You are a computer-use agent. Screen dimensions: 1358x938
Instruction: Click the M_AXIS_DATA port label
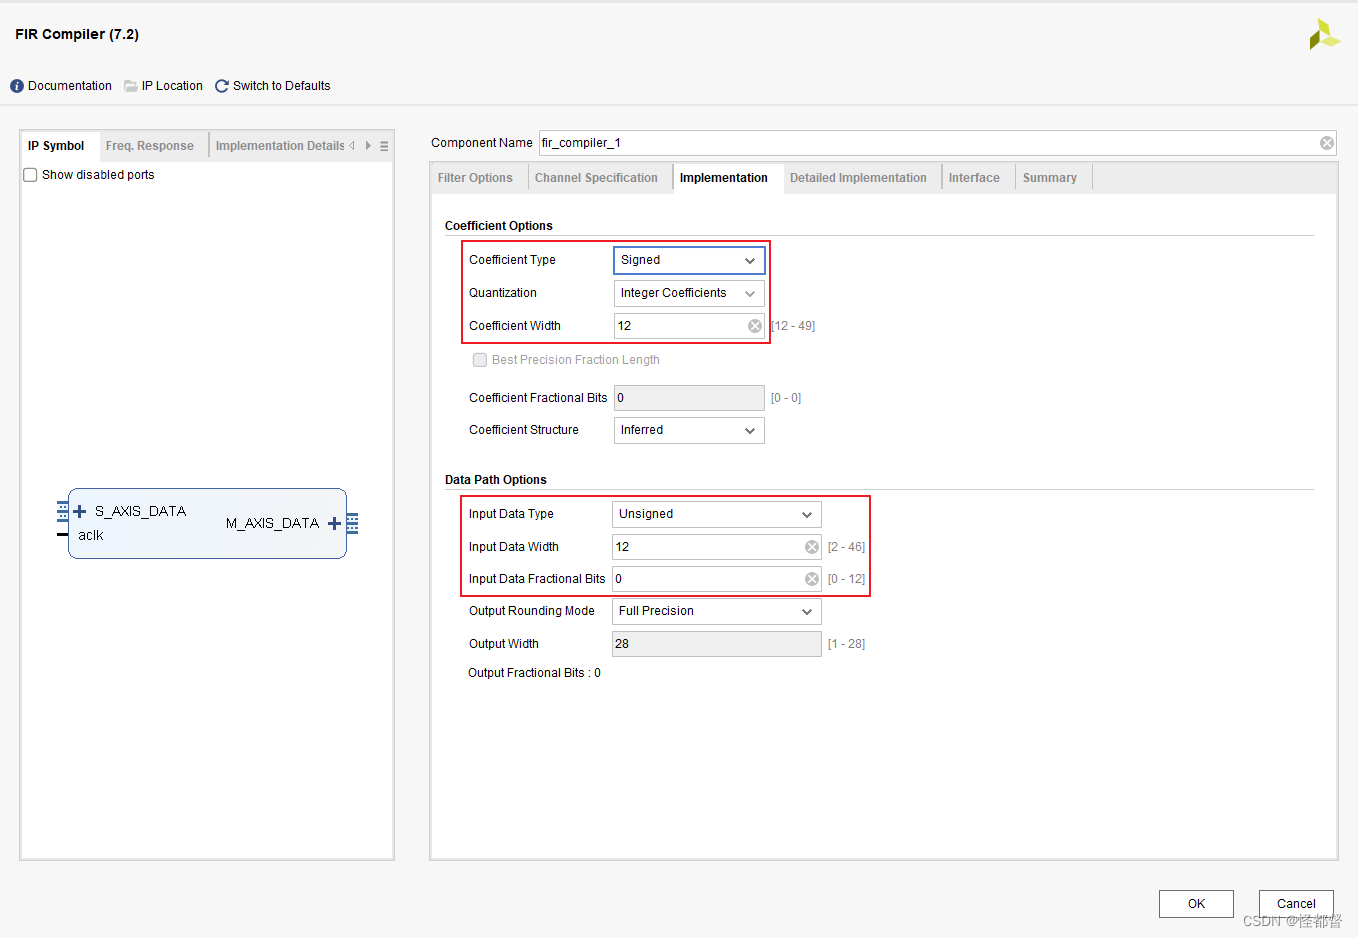272,523
